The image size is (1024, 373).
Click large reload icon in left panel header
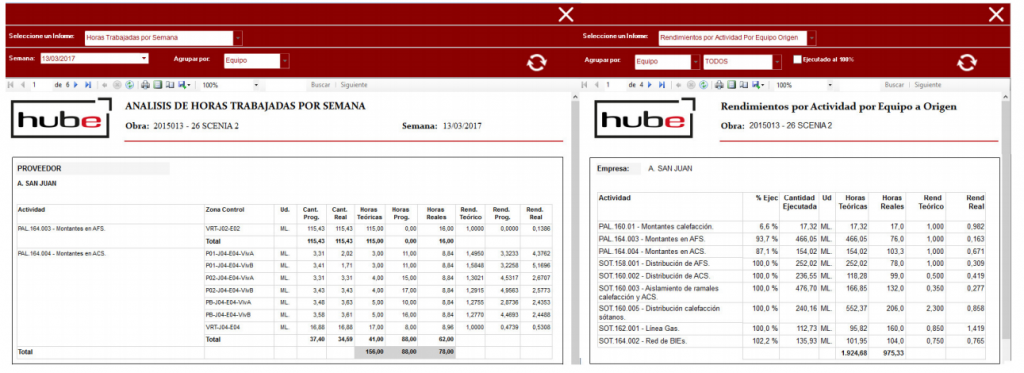point(537,63)
